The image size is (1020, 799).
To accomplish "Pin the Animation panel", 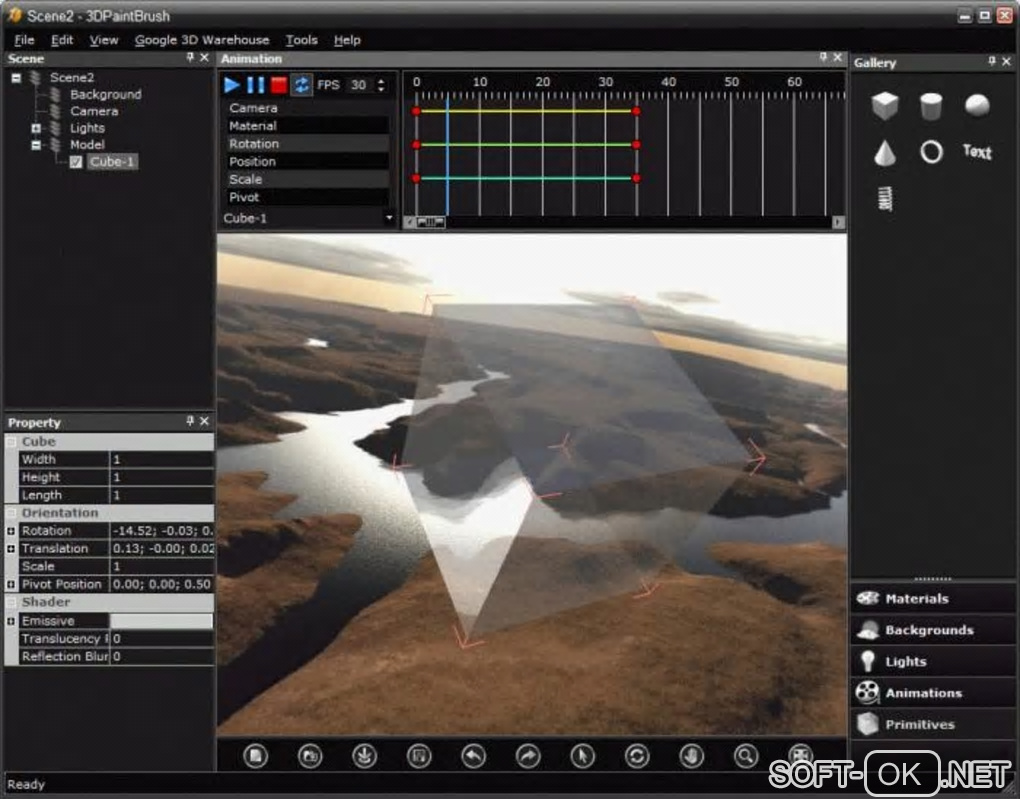I will 824,57.
